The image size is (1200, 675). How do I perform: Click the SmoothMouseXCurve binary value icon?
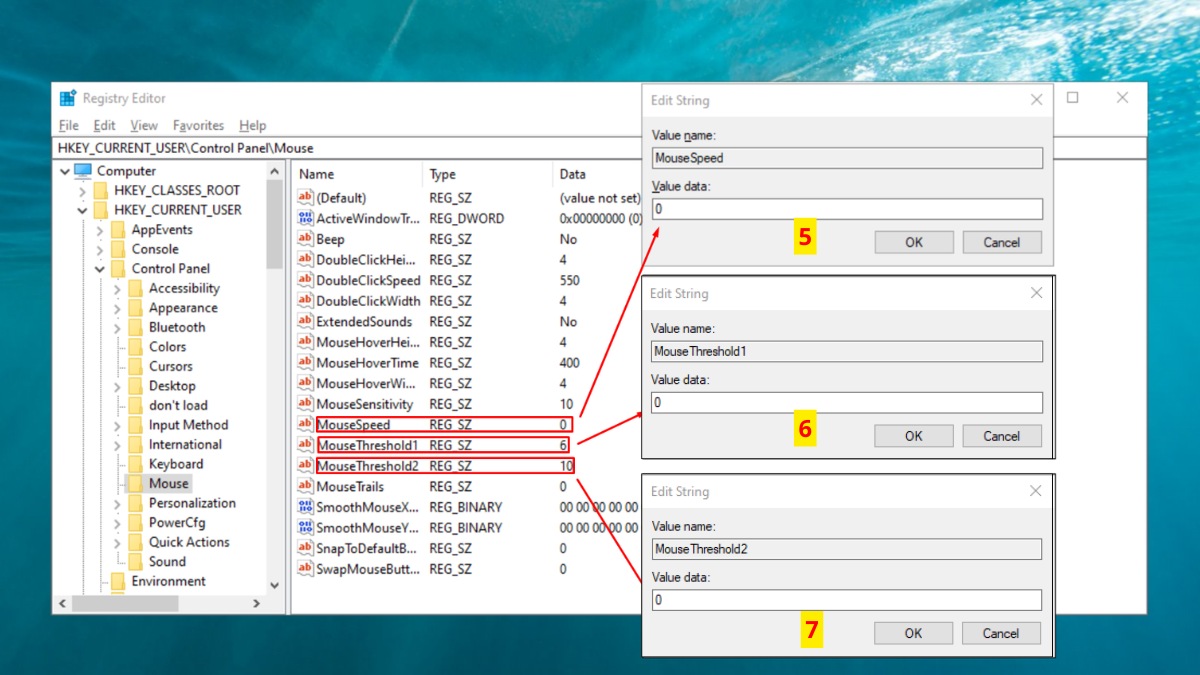(306, 507)
